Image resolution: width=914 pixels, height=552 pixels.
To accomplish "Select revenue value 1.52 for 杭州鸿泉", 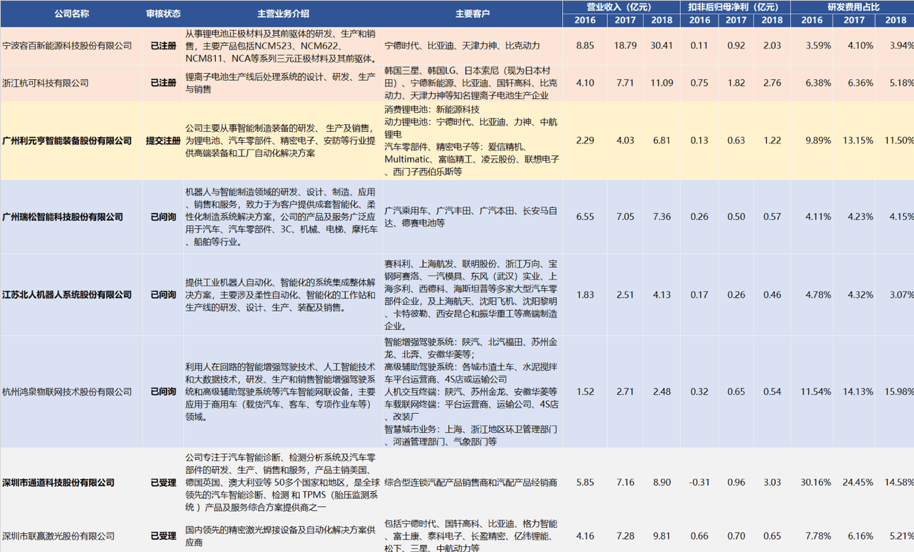I will pyautogui.click(x=585, y=392).
